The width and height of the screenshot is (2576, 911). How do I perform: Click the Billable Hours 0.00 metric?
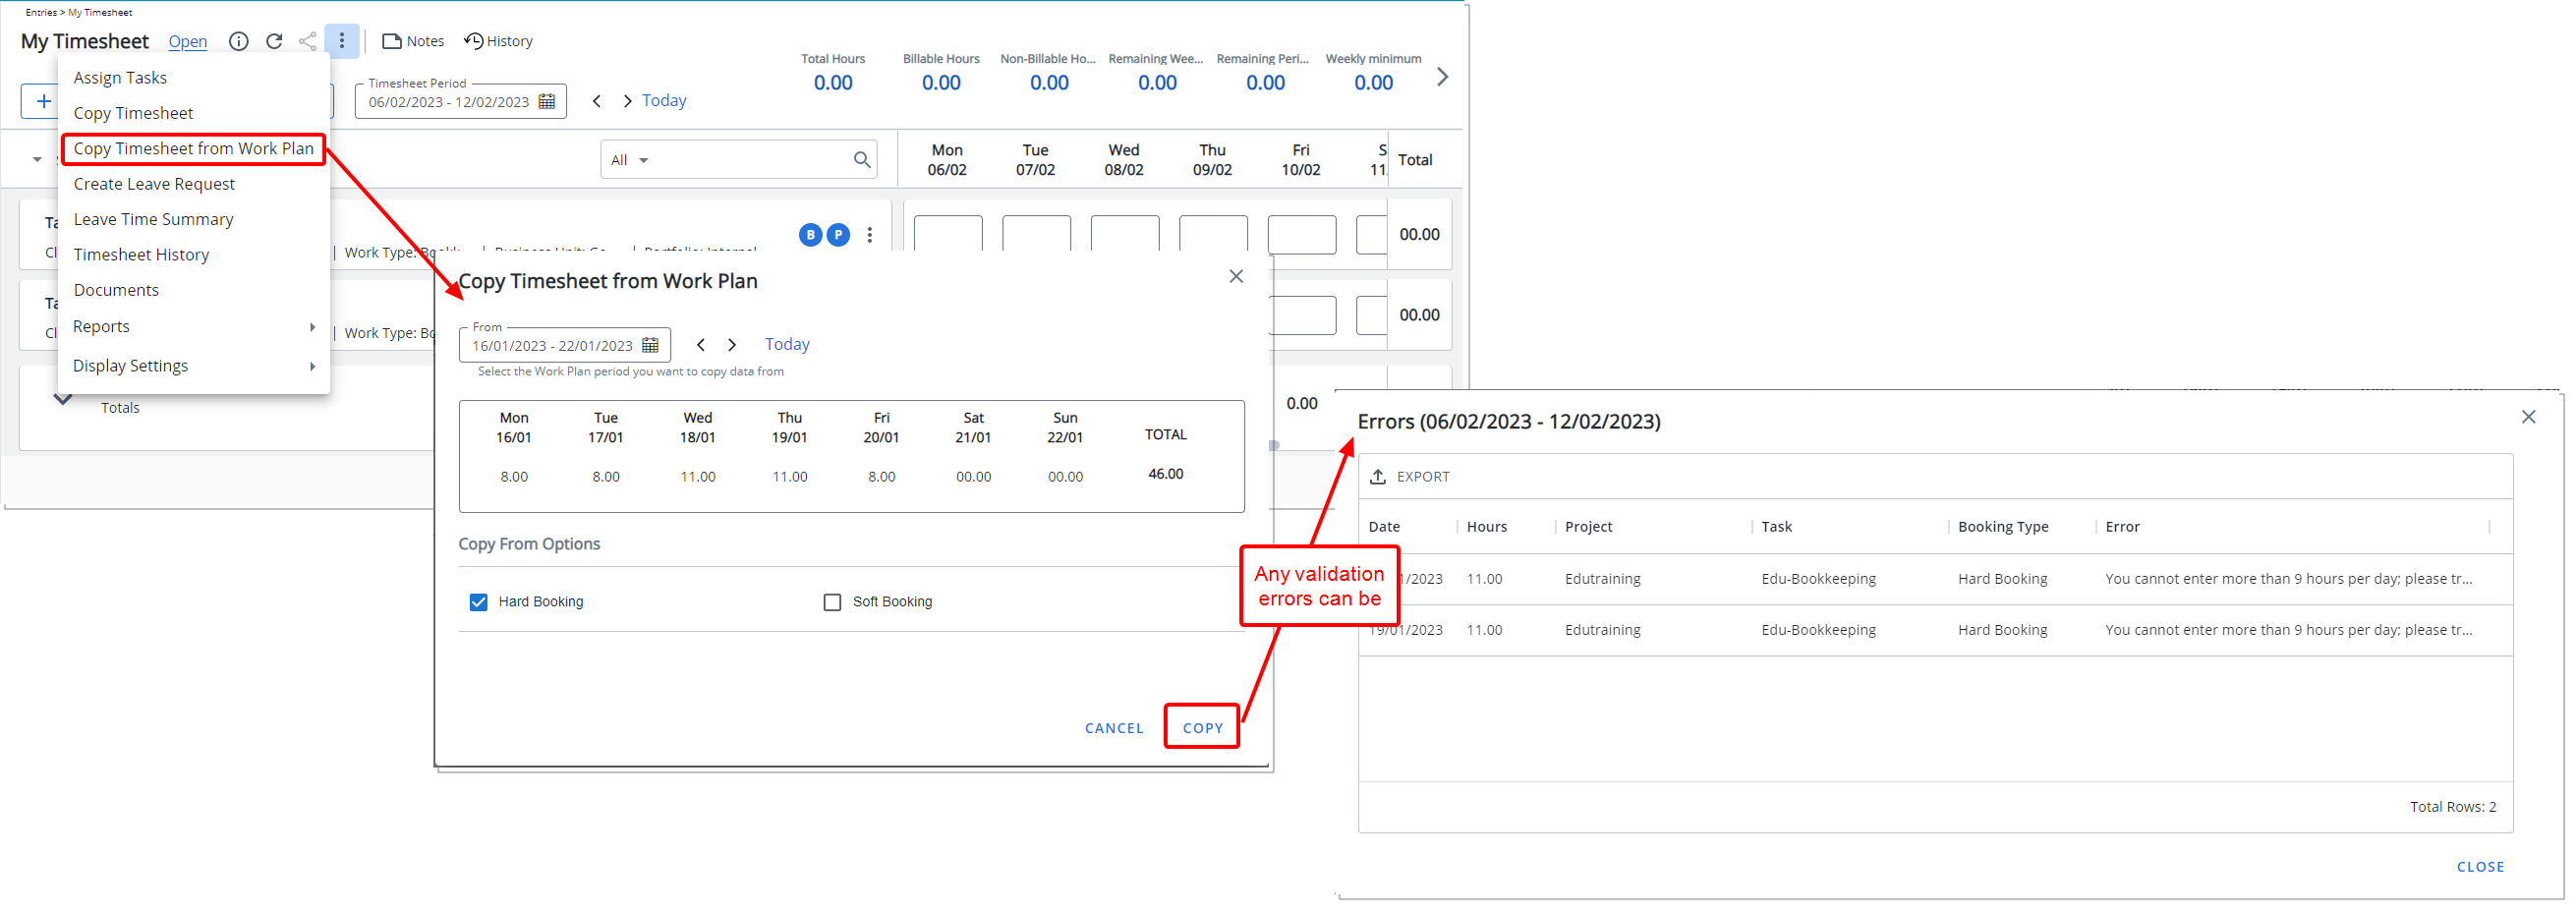pos(941,83)
